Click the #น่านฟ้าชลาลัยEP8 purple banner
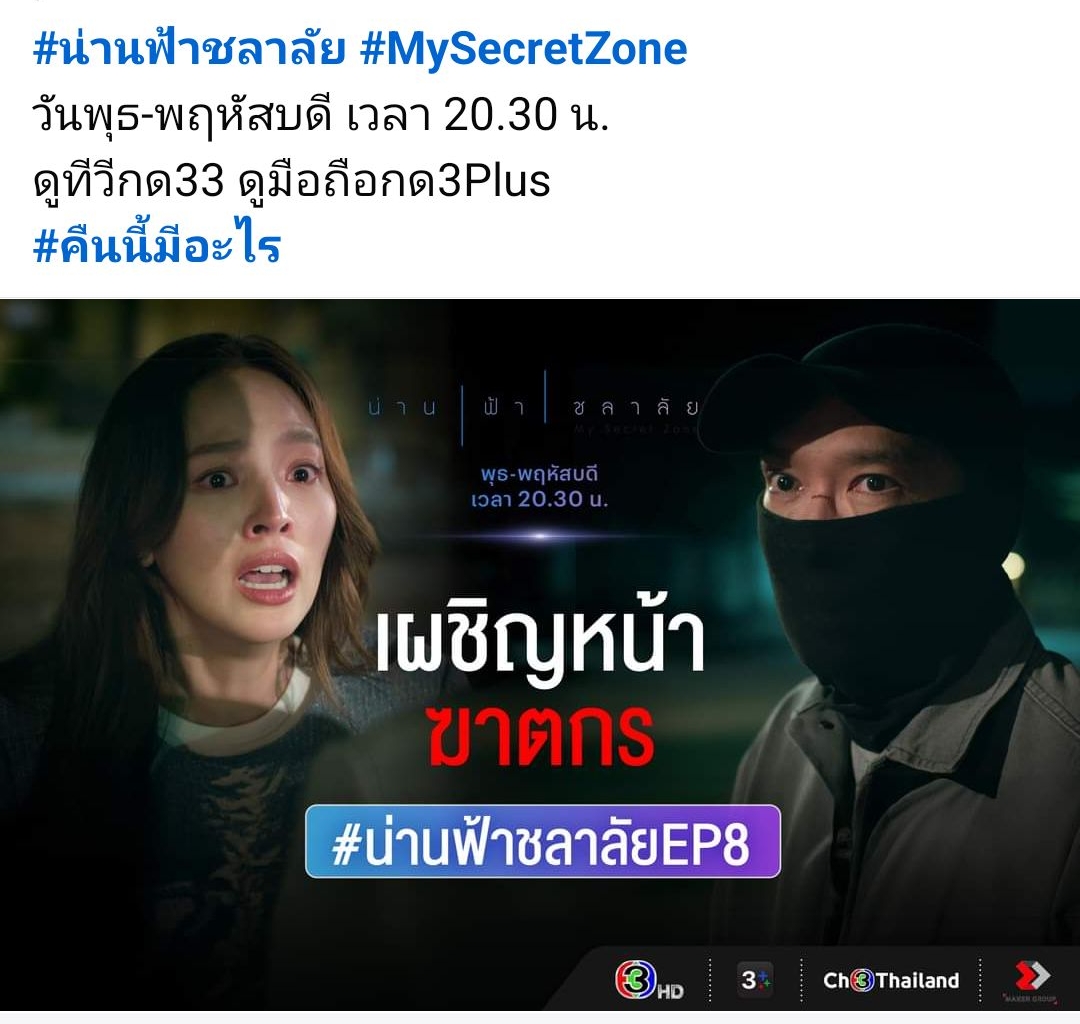Viewport: 1080px width, 1024px height. 543,842
